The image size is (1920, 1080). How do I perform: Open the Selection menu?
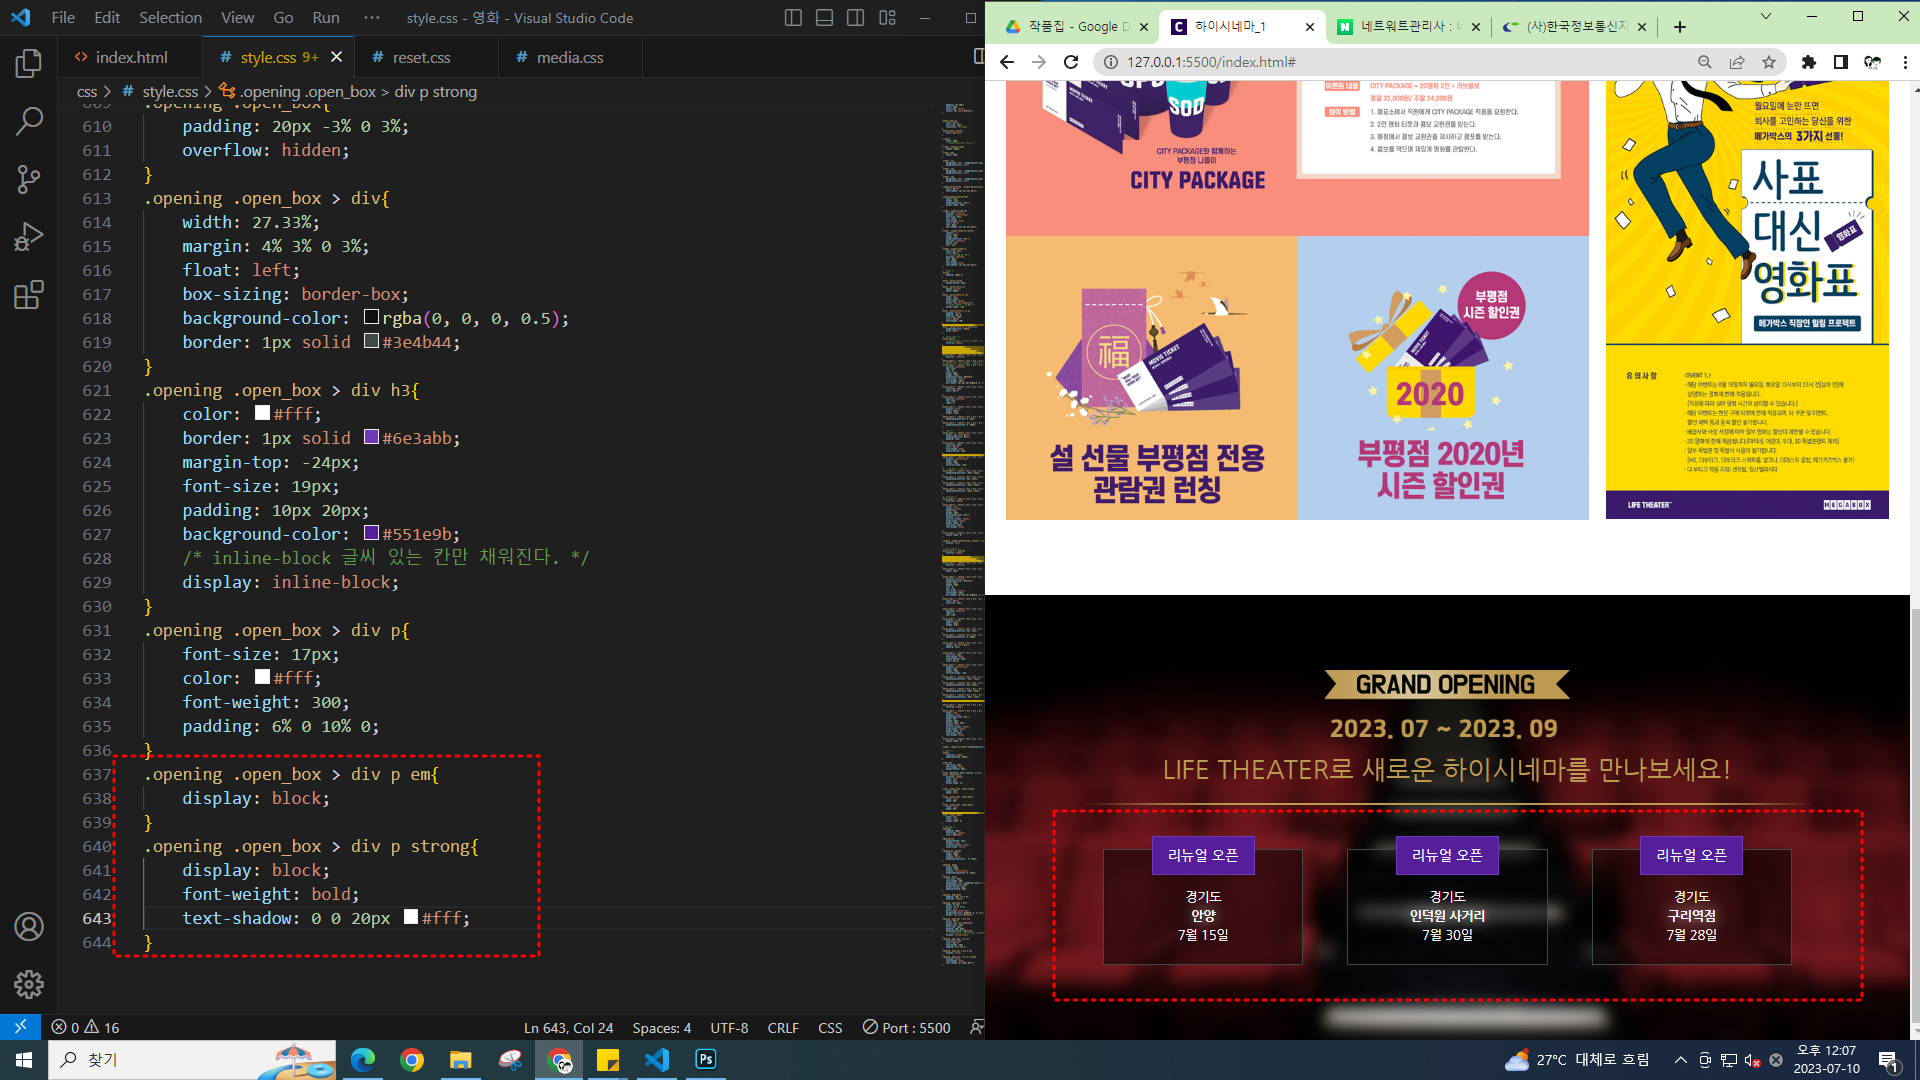coord(170,18)
